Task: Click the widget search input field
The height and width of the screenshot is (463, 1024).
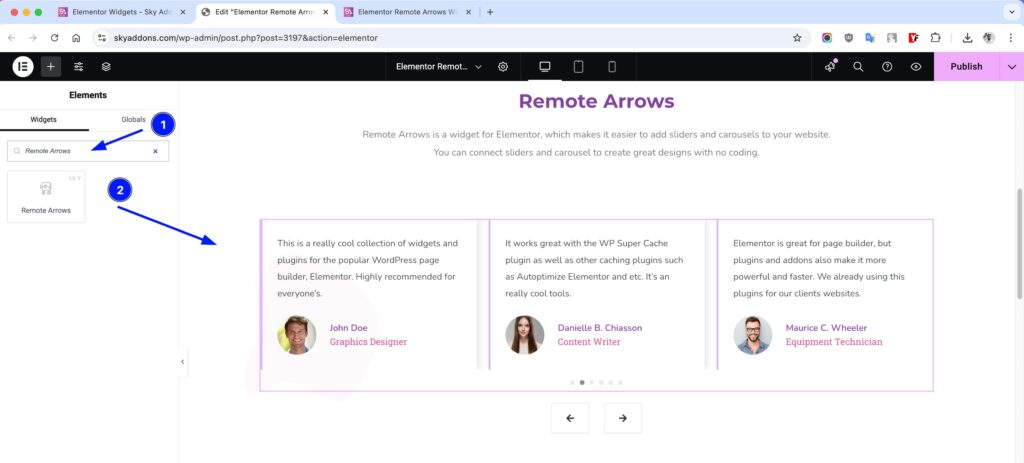Action: click(x=88, y=151)
